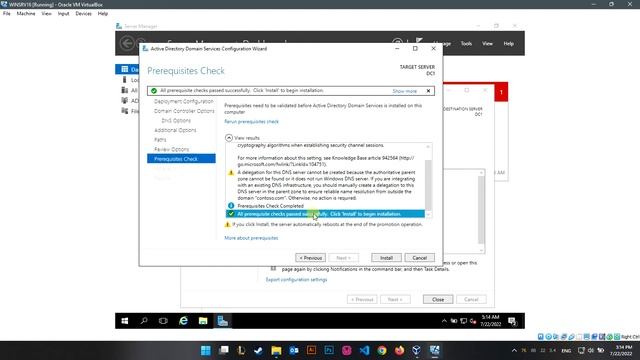Go back with the wizard's Previous button
This screenshot has height=360, width=640.
point(310,258)
